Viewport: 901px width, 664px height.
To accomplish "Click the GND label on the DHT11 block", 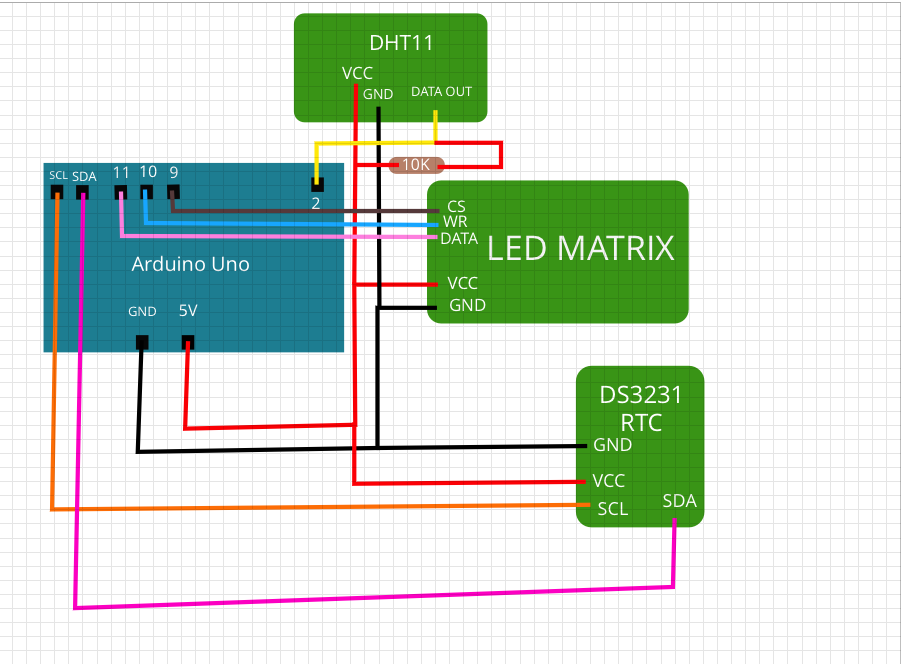I will point(378,94).
